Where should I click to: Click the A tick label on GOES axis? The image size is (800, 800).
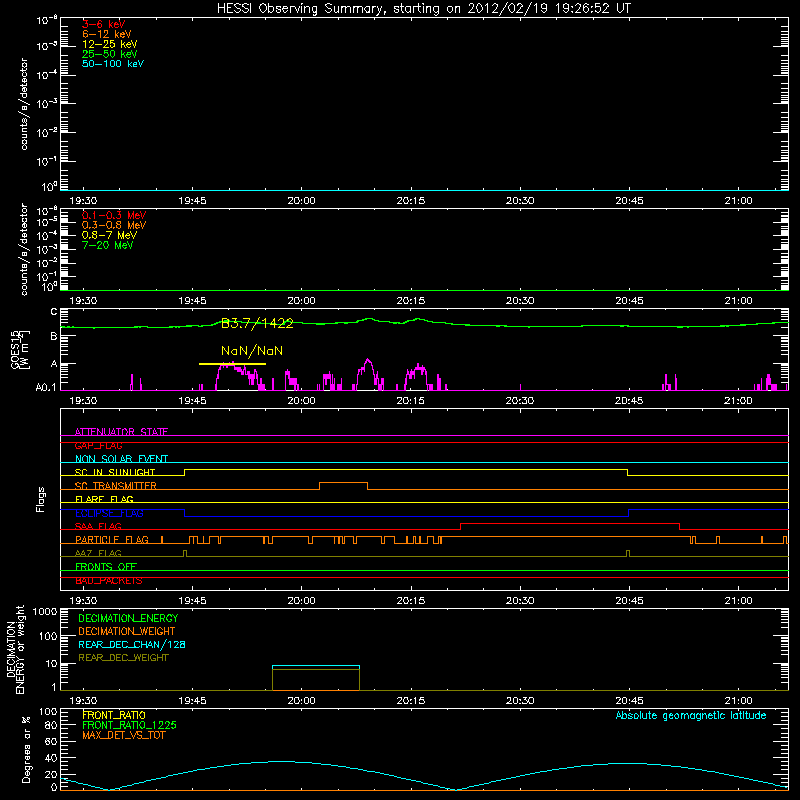pos(54,364)
